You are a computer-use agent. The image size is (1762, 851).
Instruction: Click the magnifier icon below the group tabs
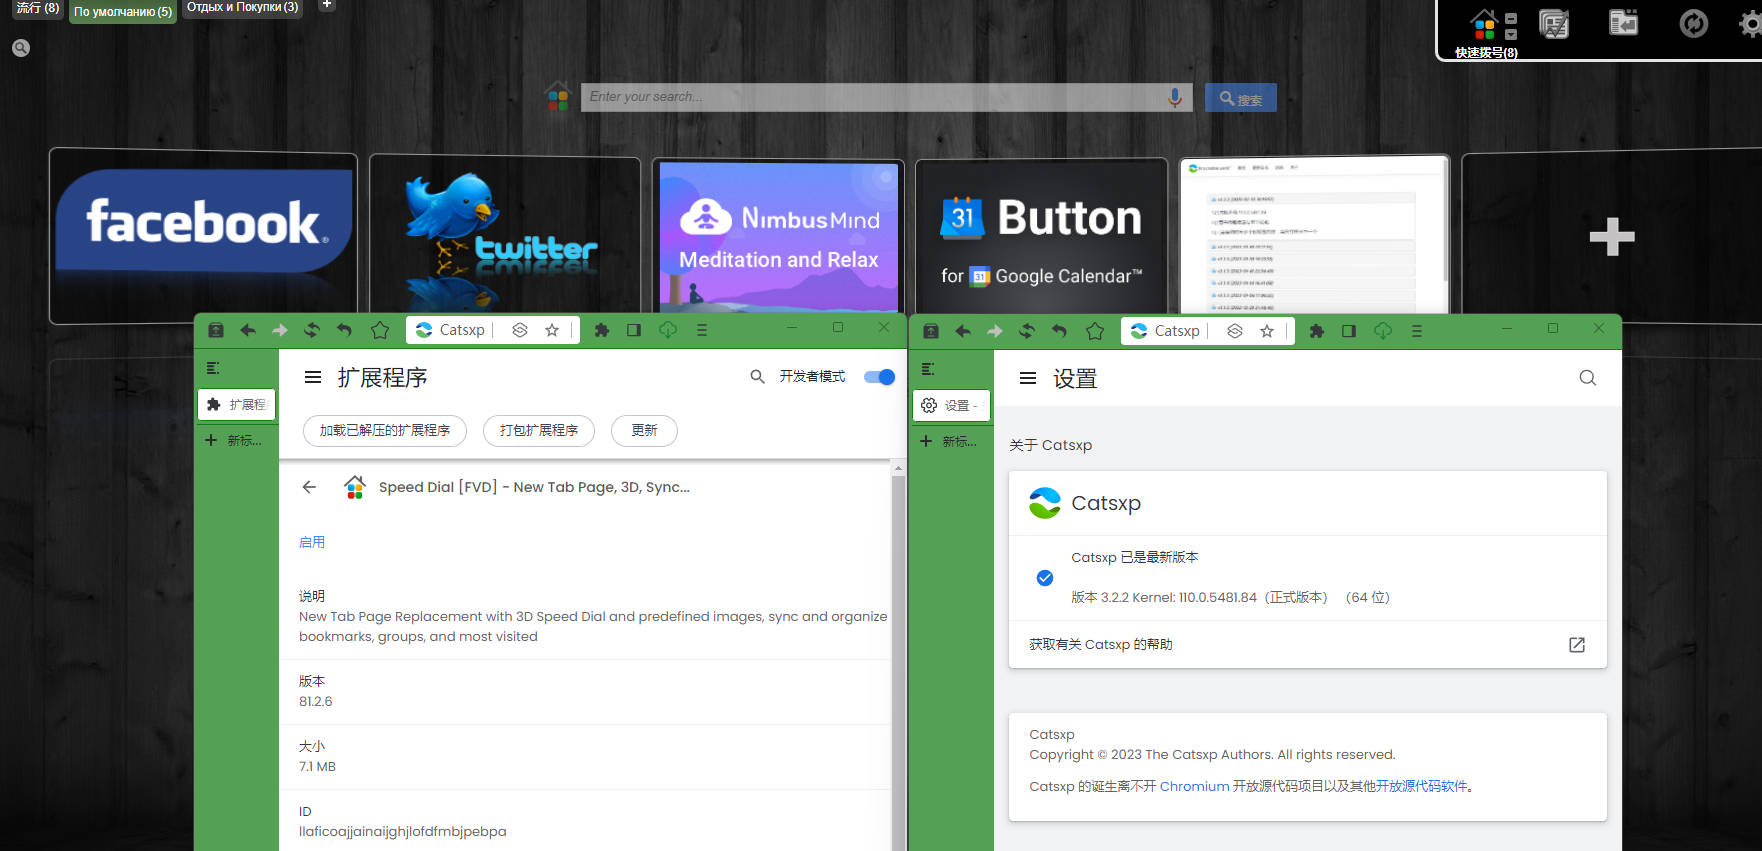pos(21,48)
